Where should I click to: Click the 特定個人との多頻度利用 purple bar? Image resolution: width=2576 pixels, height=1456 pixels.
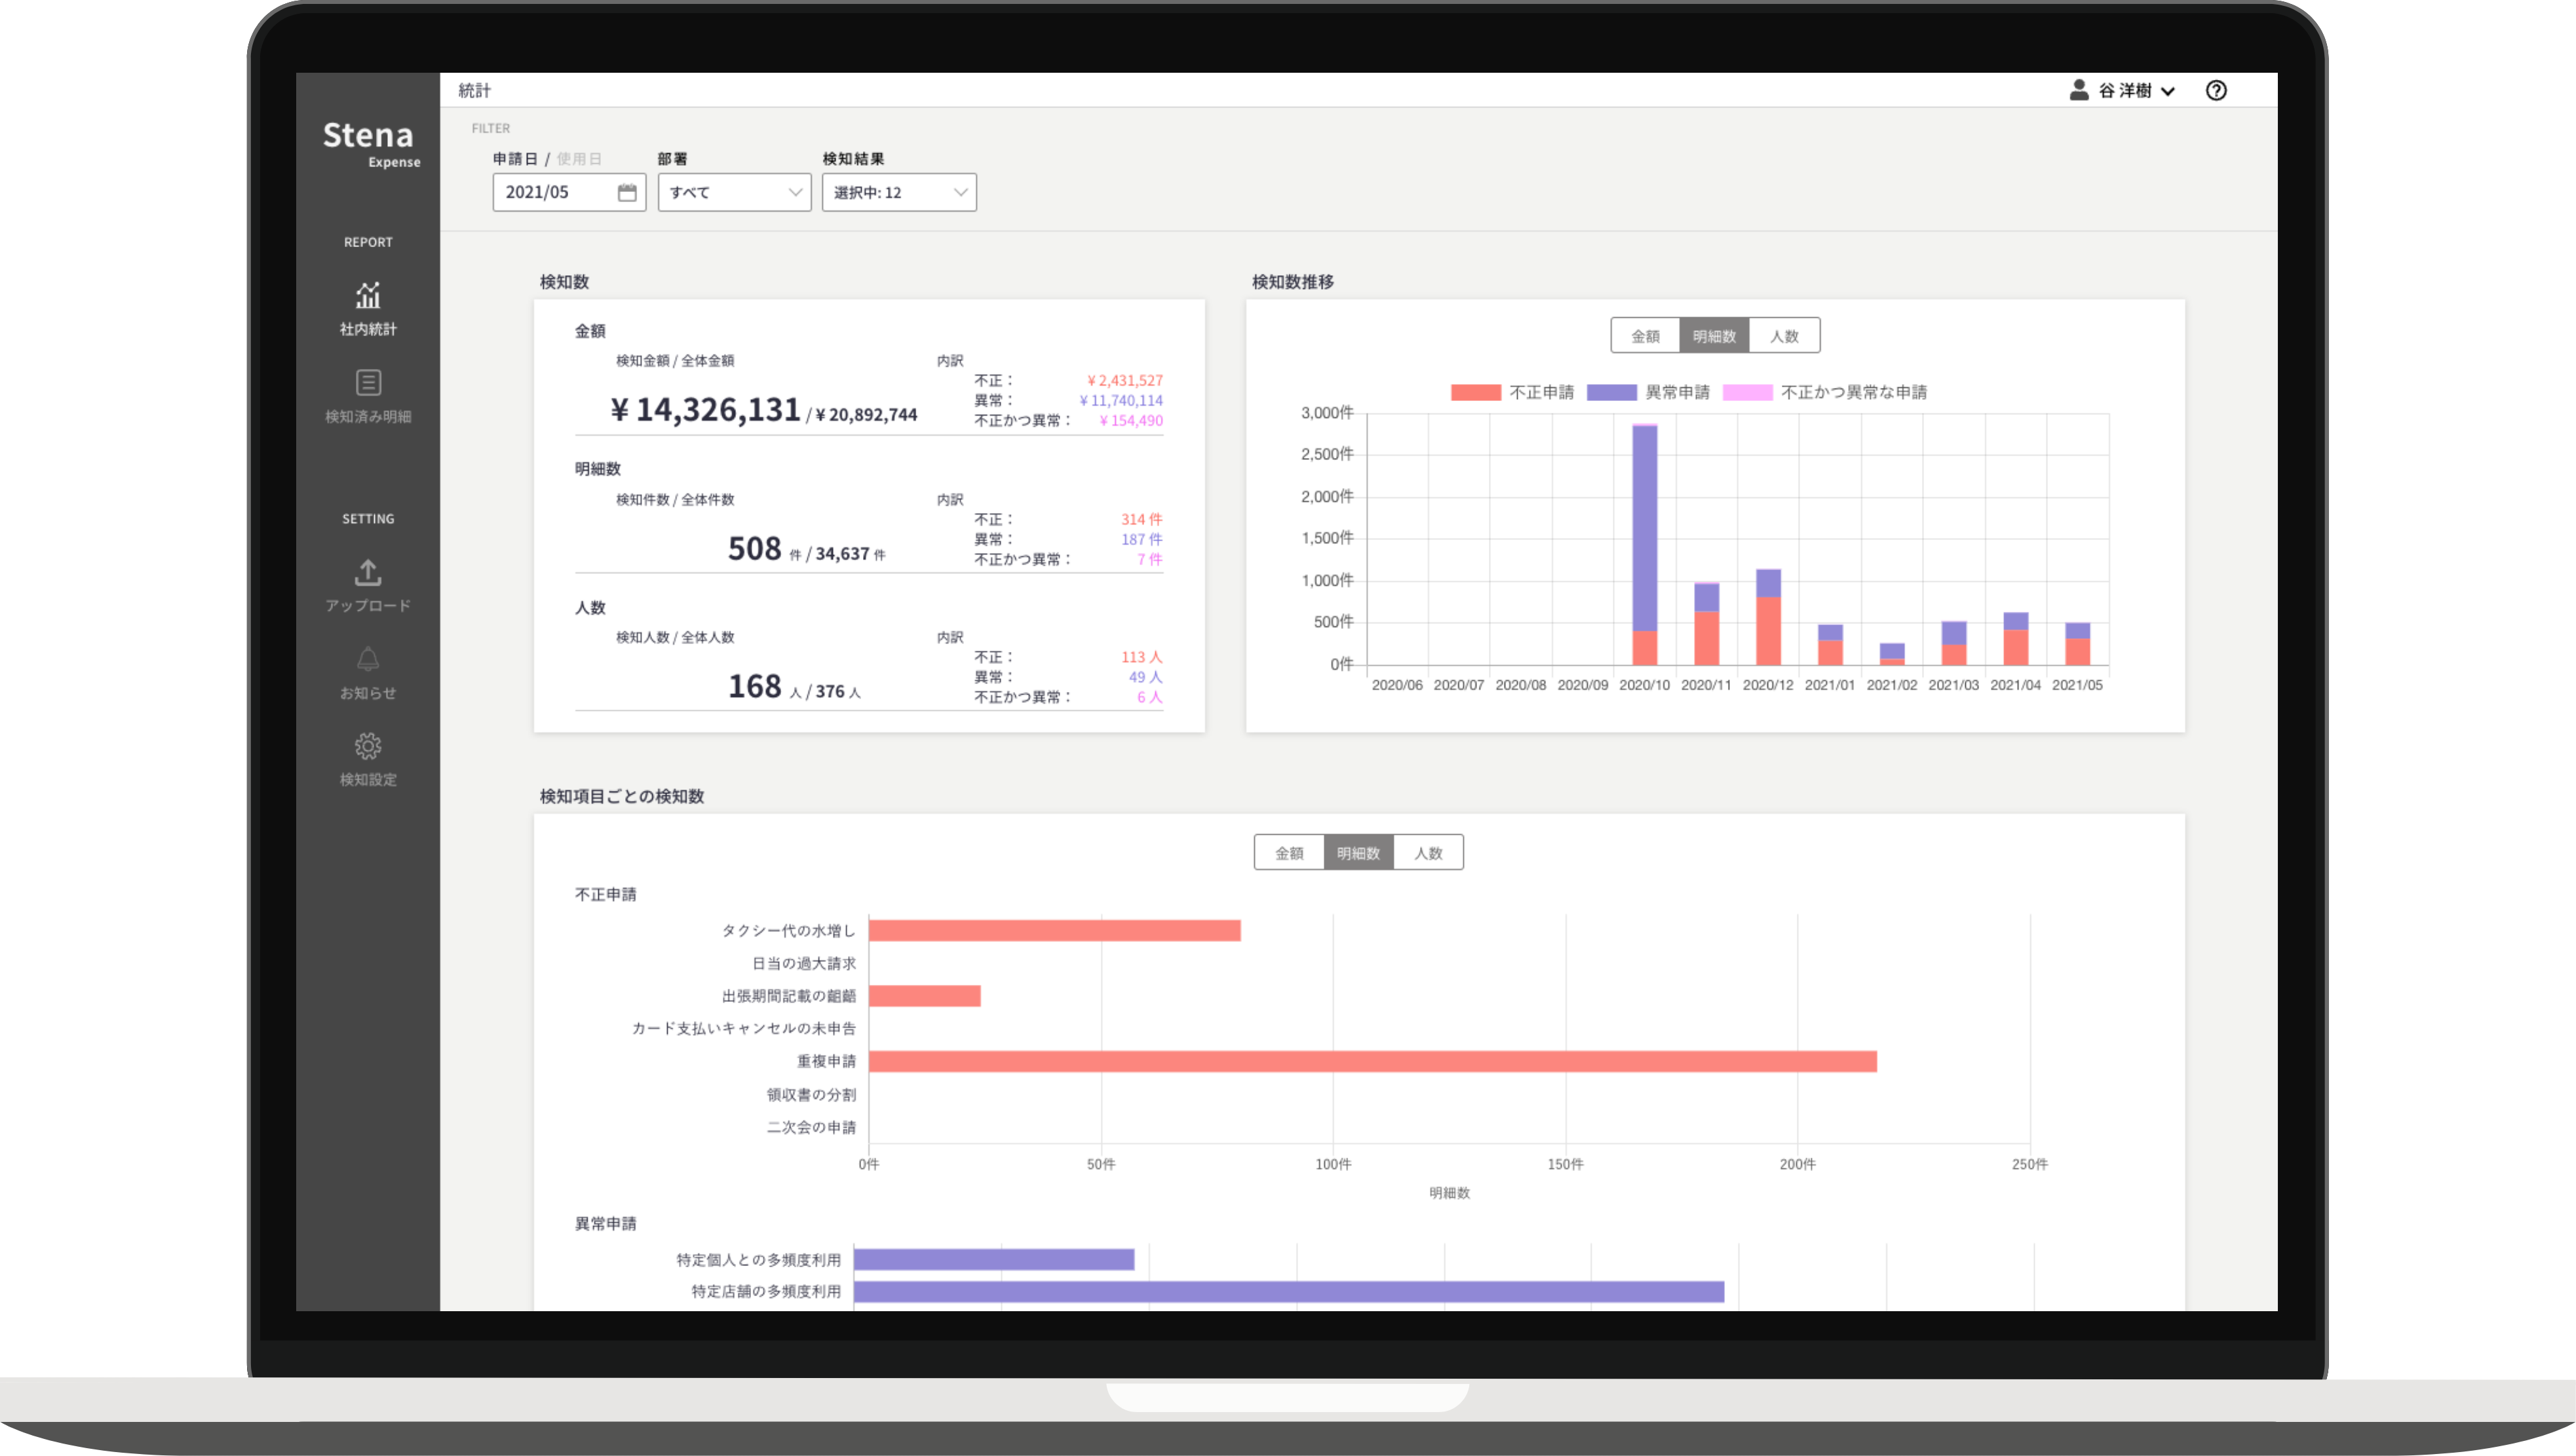tap(993, 1260)
